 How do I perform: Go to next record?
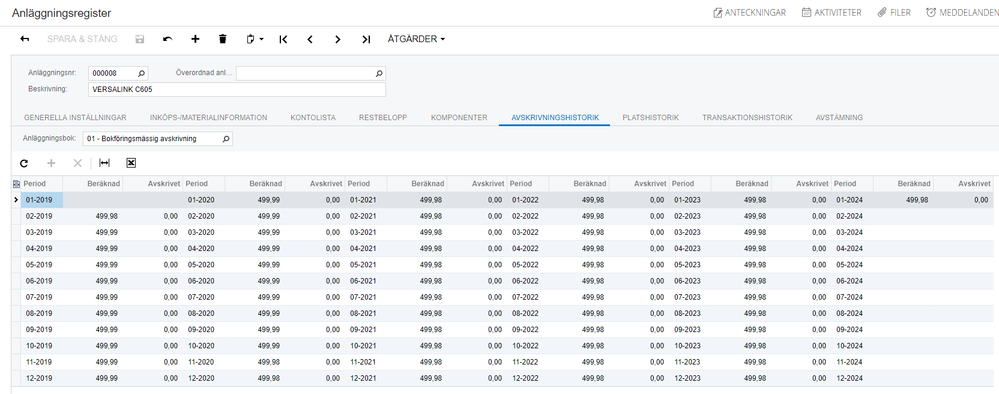click(x=338, y=39)
